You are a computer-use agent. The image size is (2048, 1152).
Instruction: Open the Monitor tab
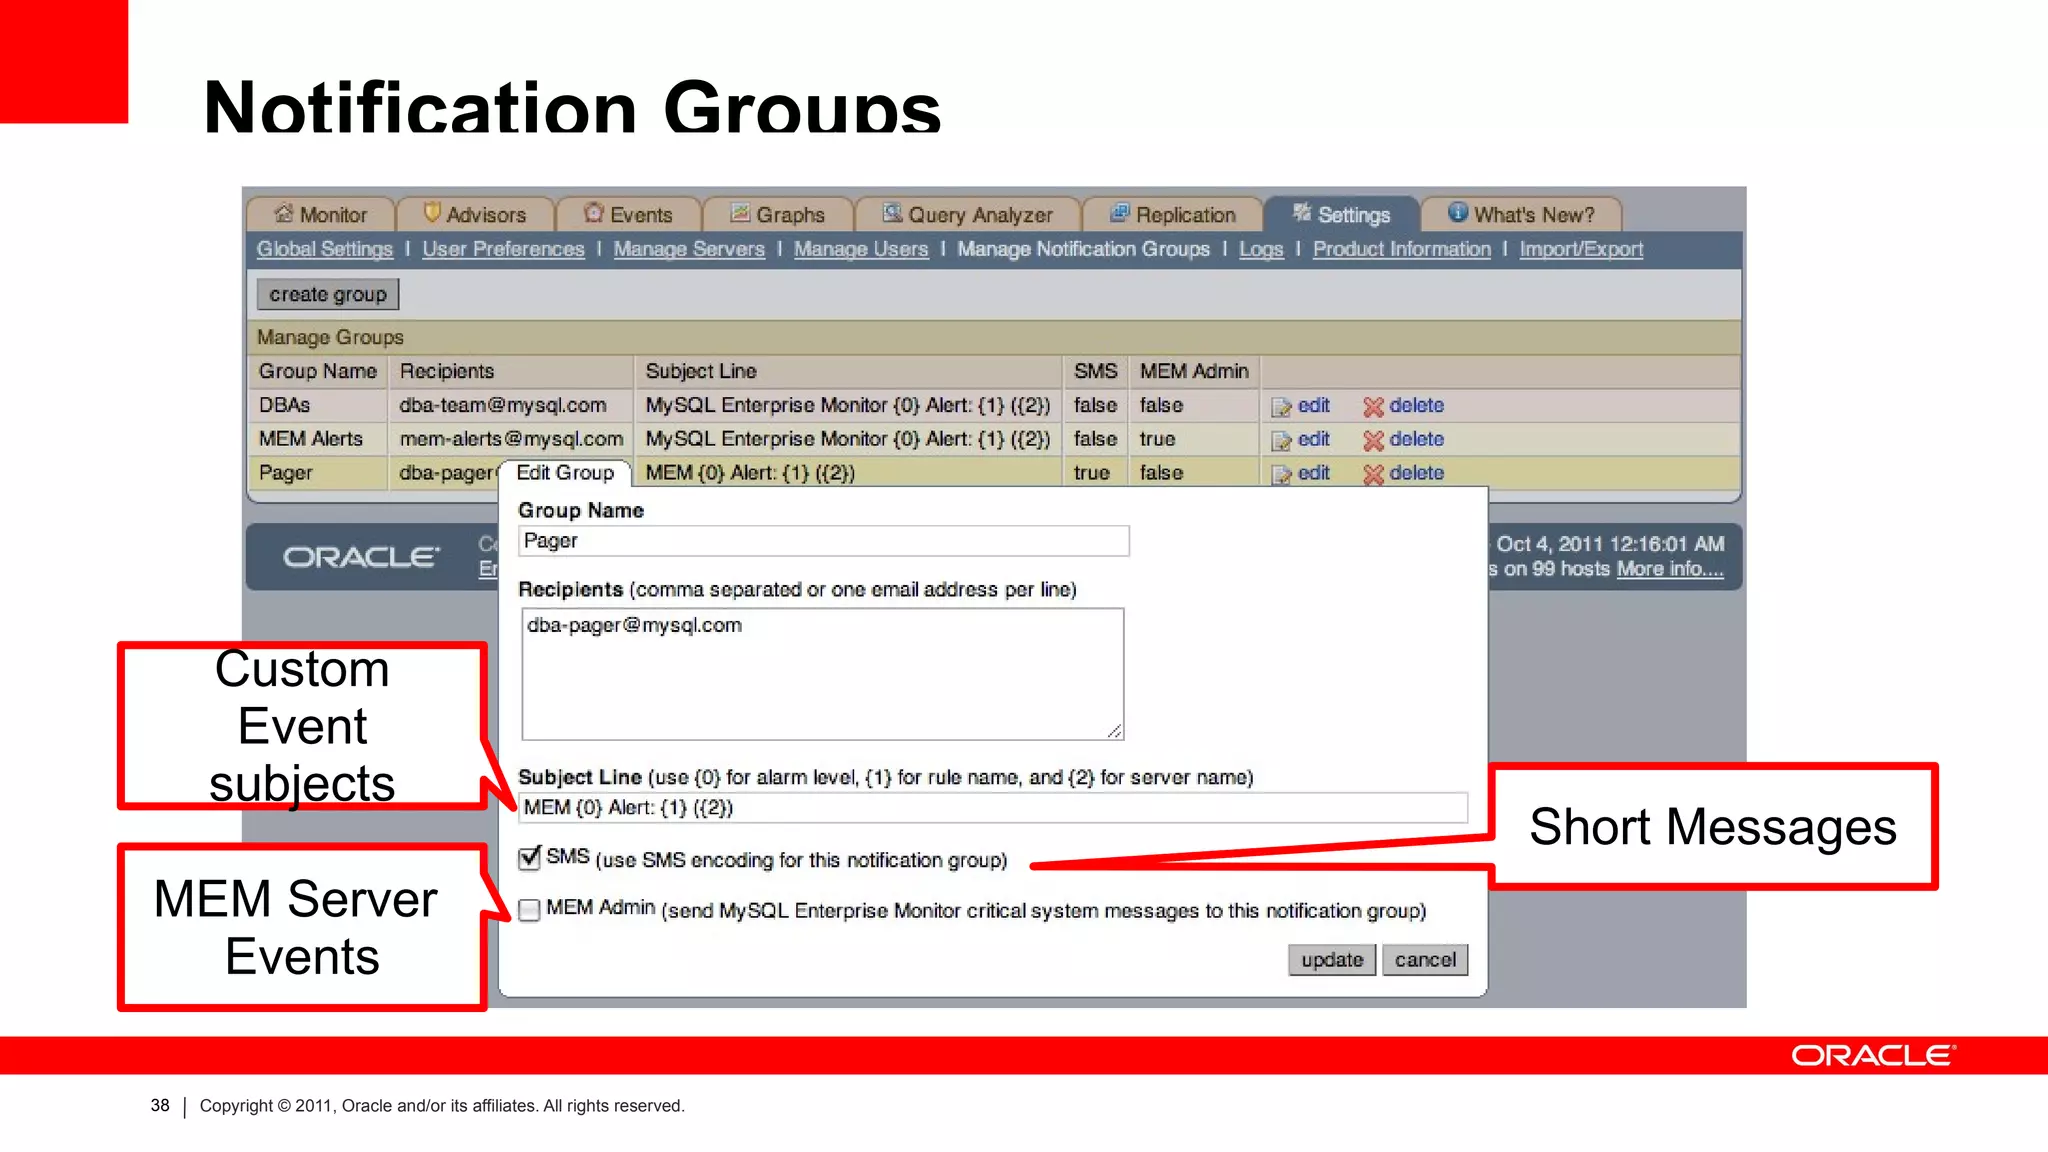click(321, 214)
